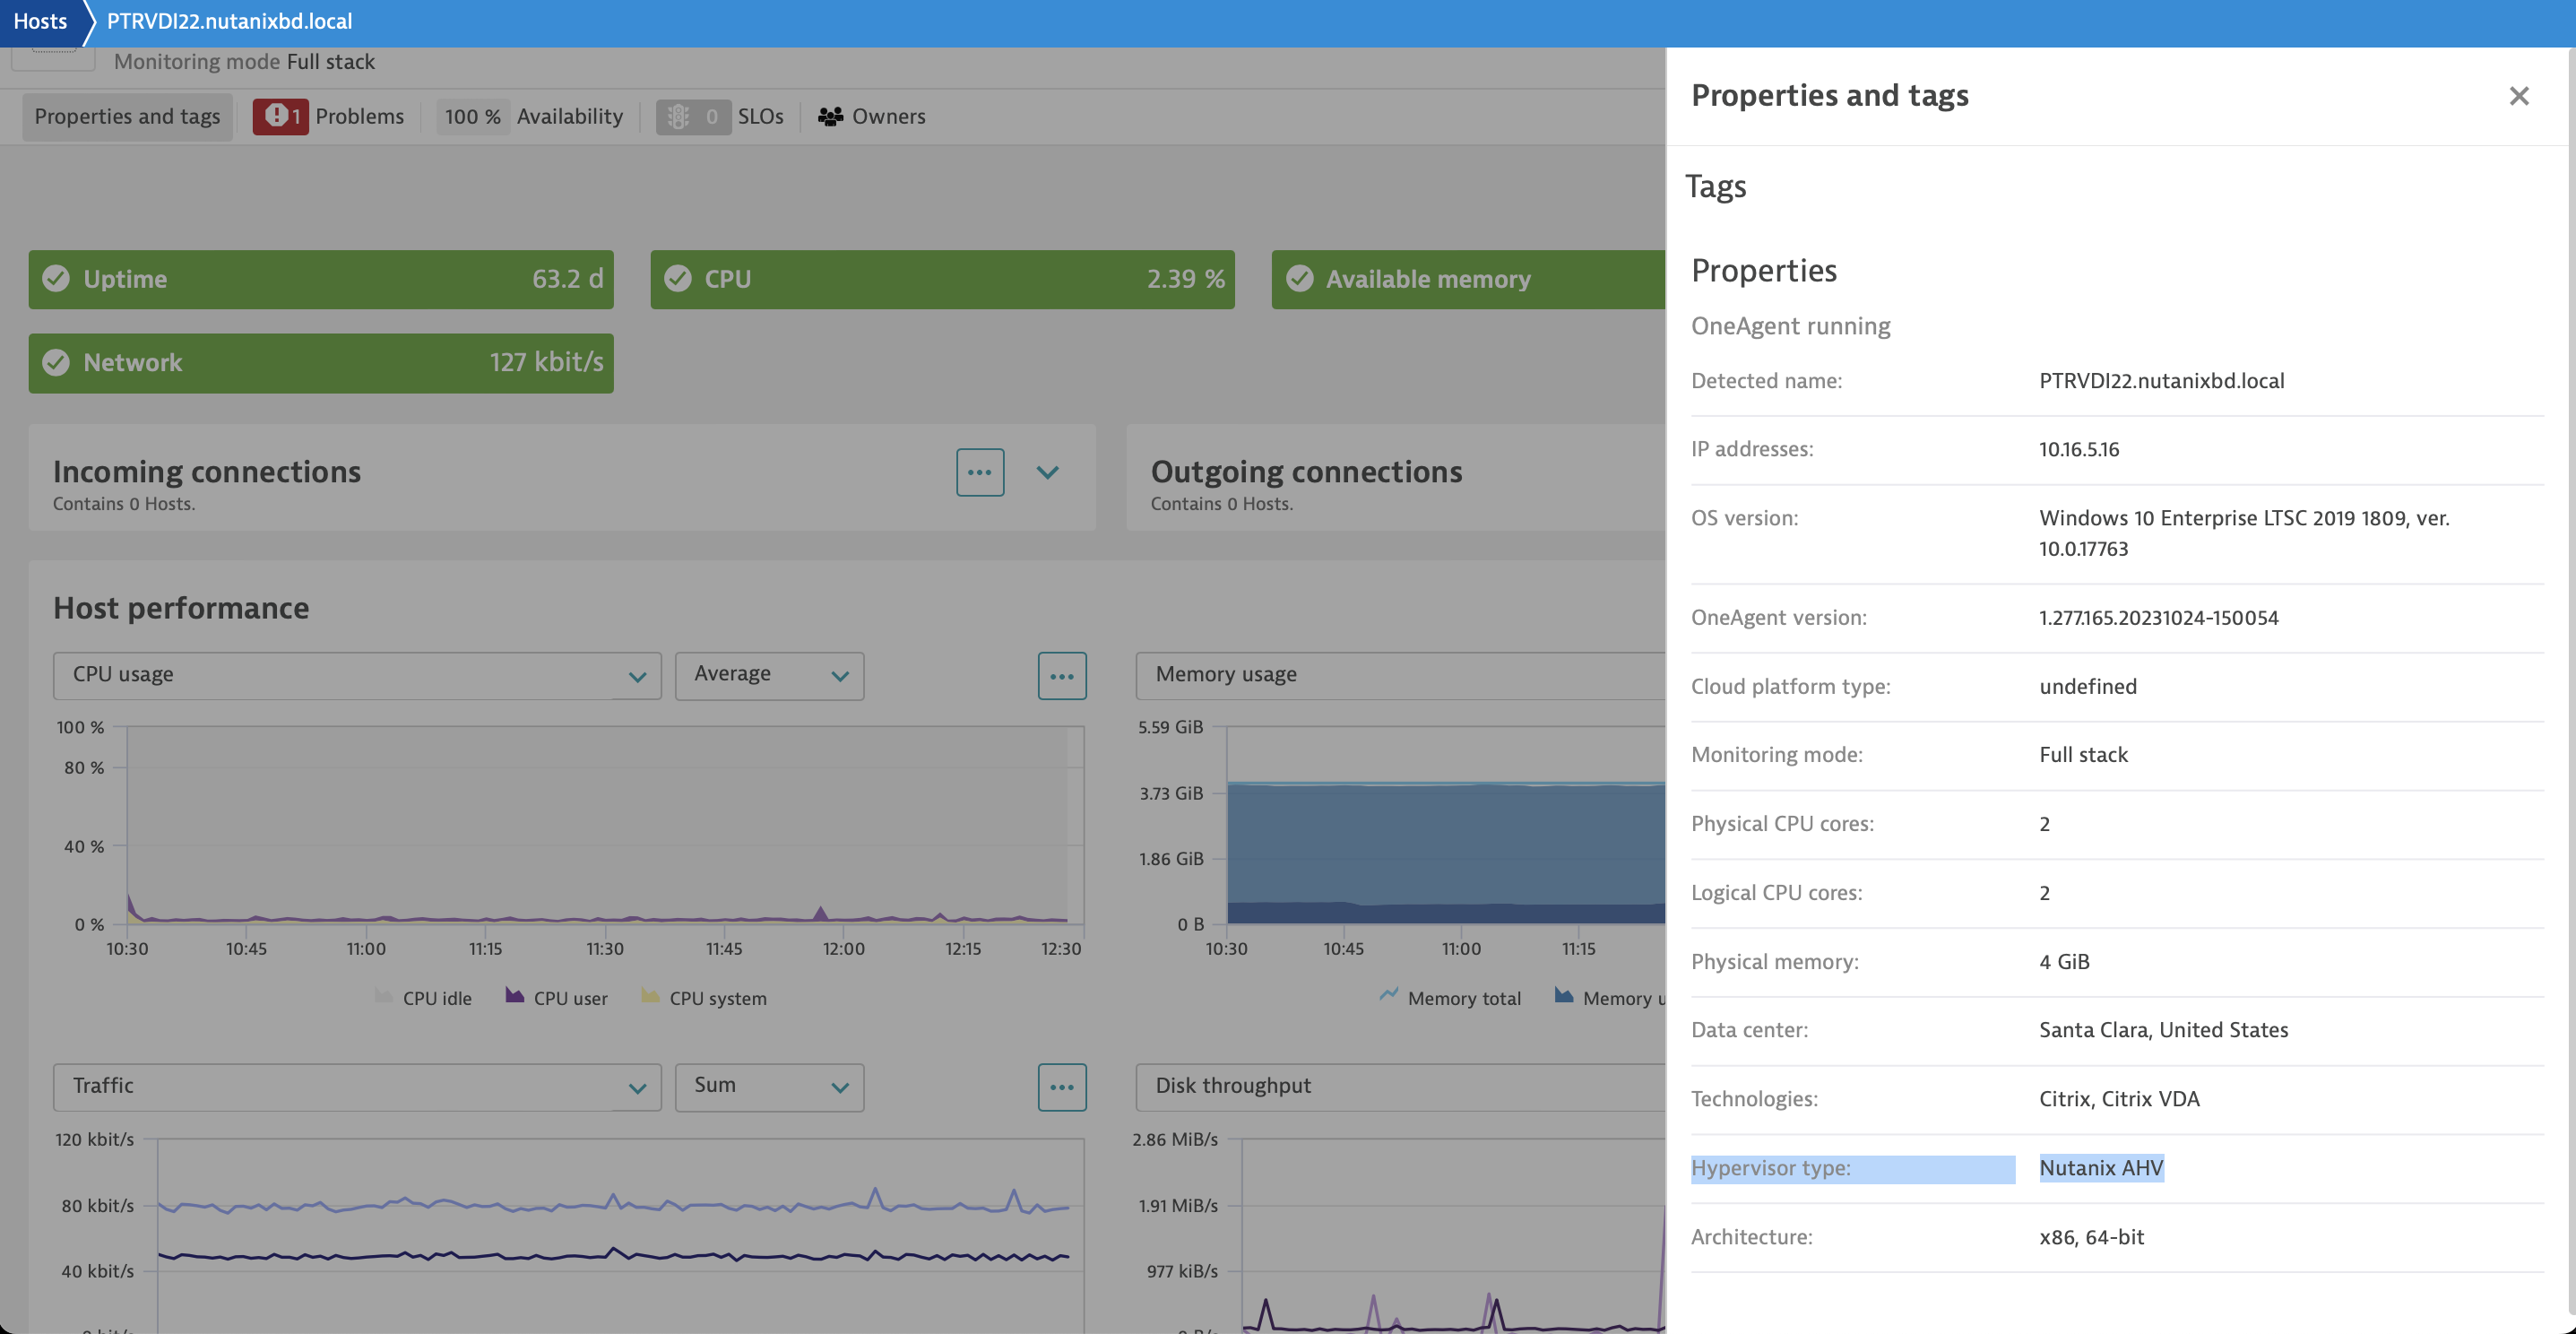Open the Sum aggregation dropdown
Viewport: 2576px width, 1334px height.
coord(769,1087)
